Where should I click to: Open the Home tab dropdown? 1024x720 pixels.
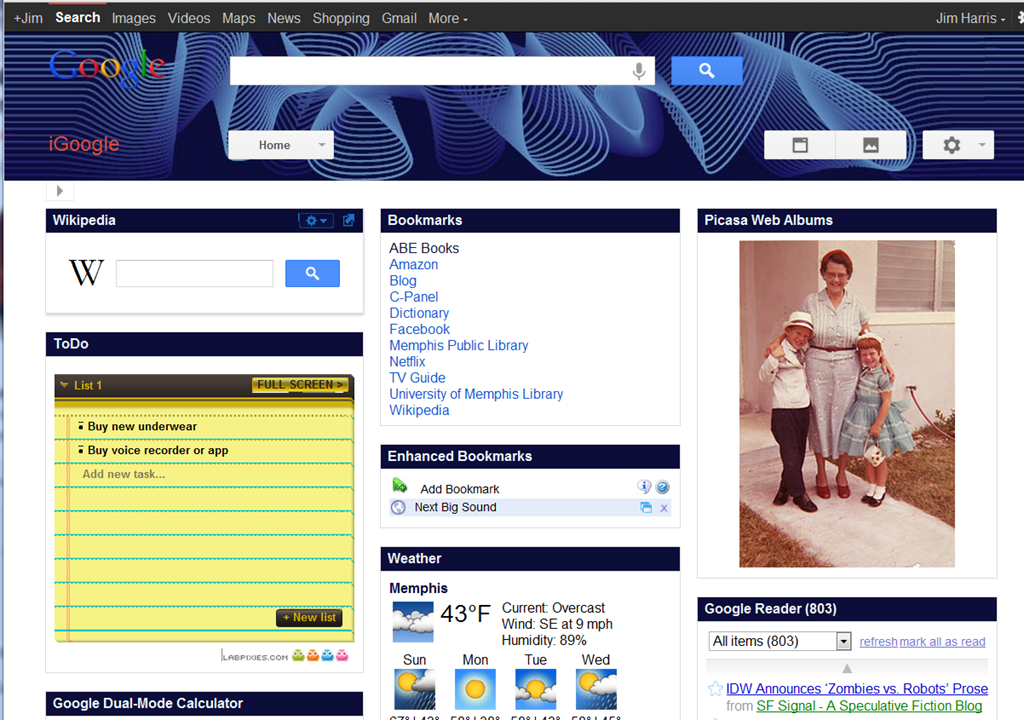[321, 145]
